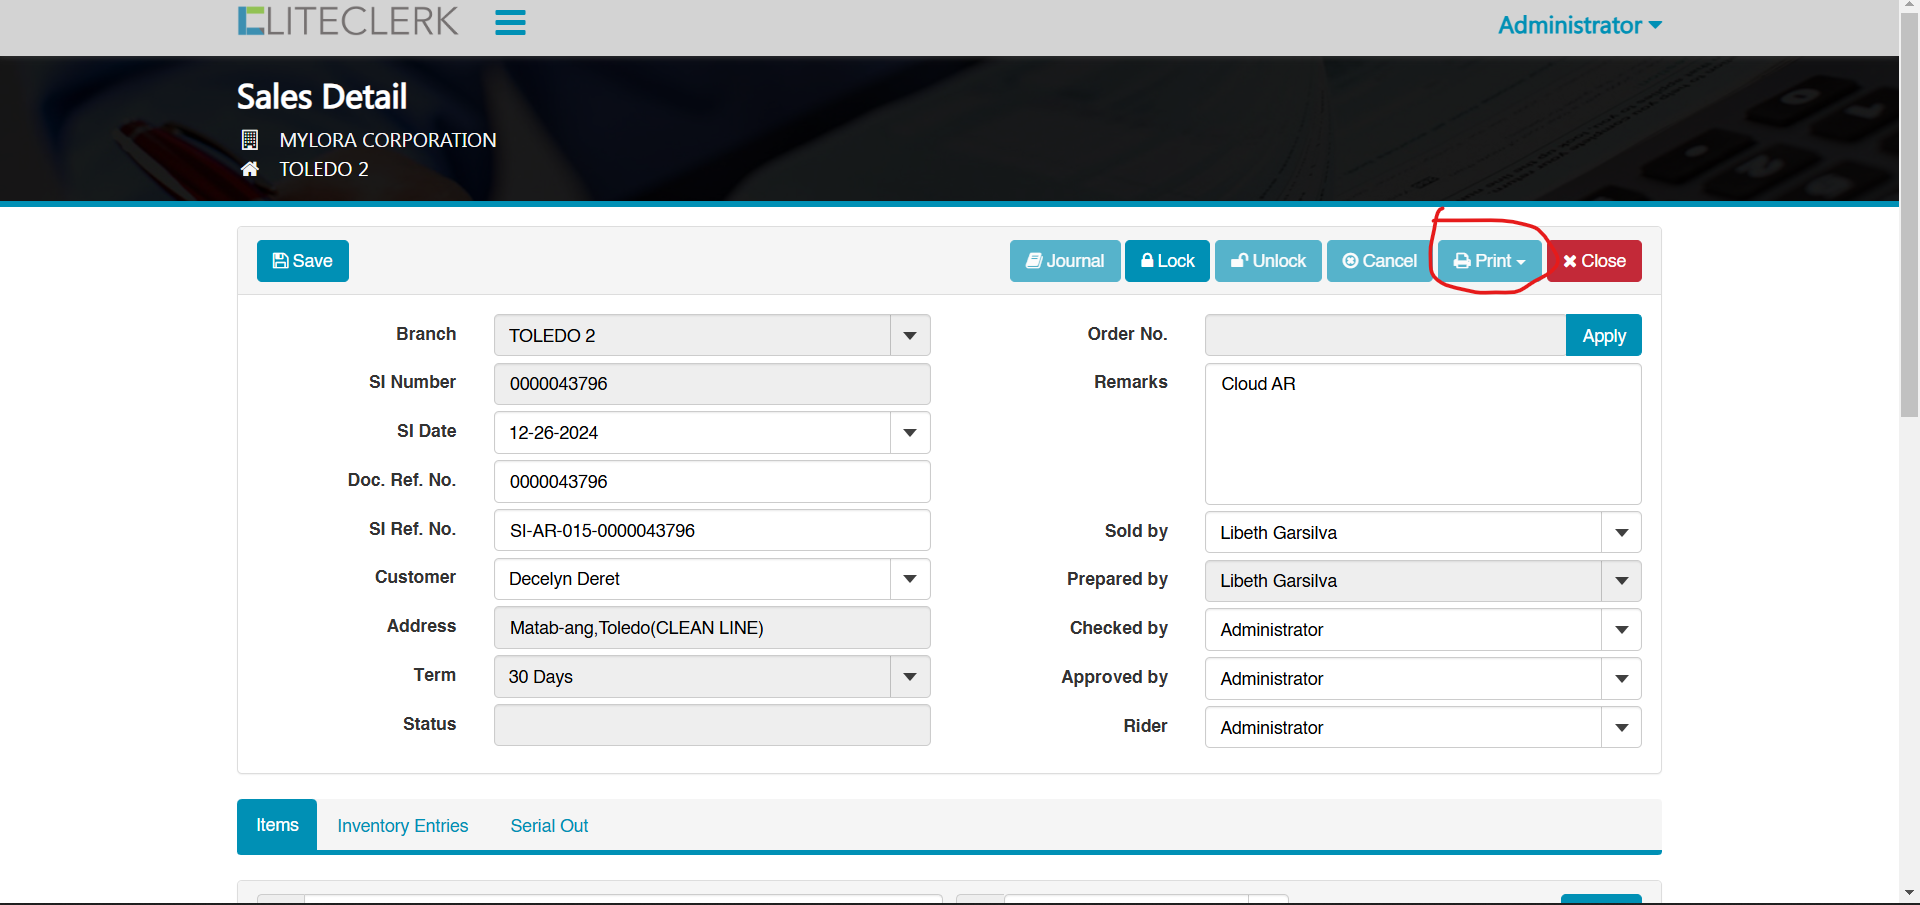Expand the Rider dropdown
This screenshot has width=1920, height=905.
click(x=1621, y=728)
